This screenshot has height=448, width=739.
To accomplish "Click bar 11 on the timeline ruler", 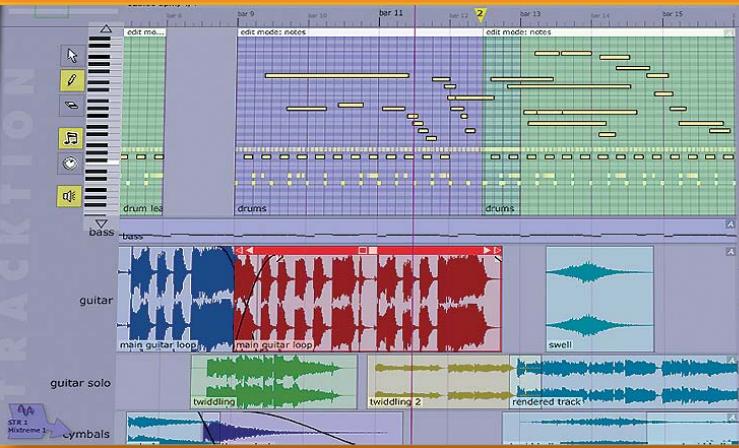I will pos(391,13).
